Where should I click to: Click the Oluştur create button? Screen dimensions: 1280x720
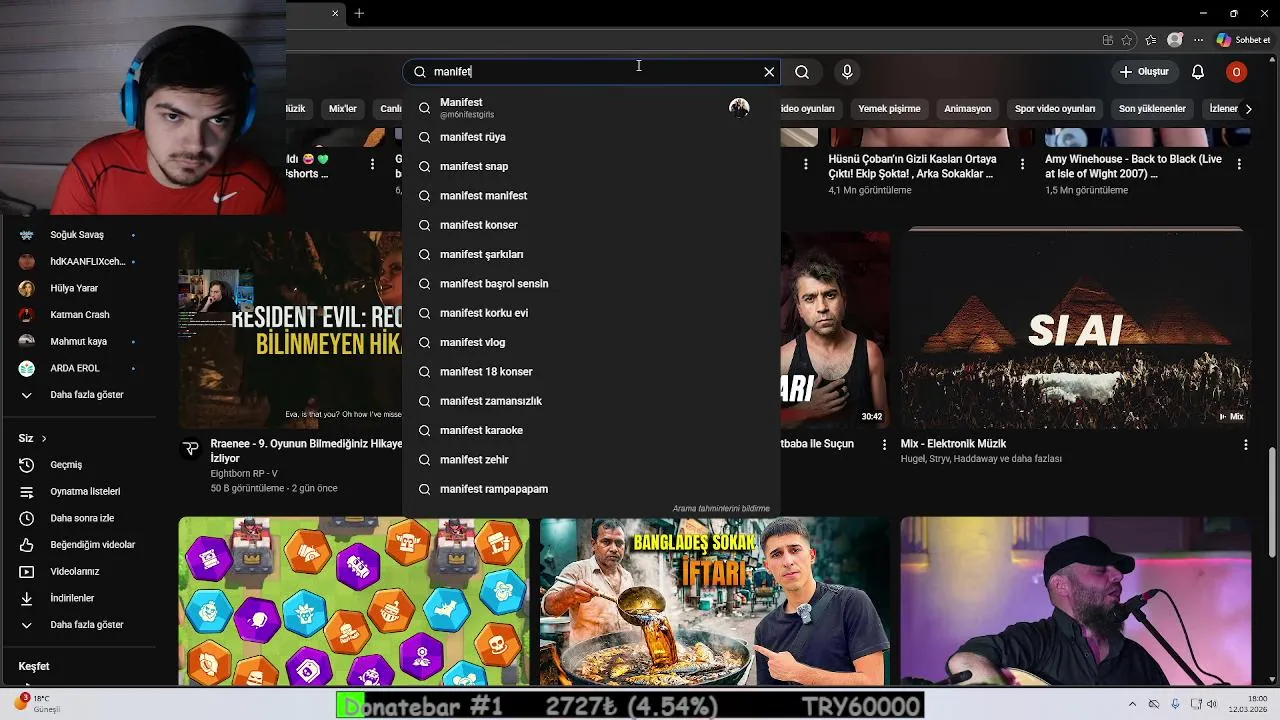pos(1143,72)
